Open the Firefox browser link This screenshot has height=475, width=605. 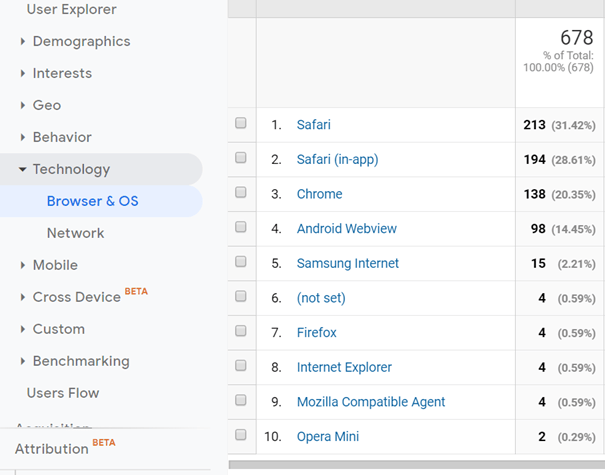[x=317, y=333]
